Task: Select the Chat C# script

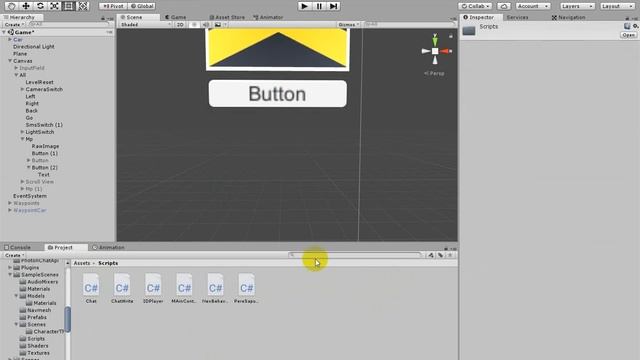Action: point(91,289)
